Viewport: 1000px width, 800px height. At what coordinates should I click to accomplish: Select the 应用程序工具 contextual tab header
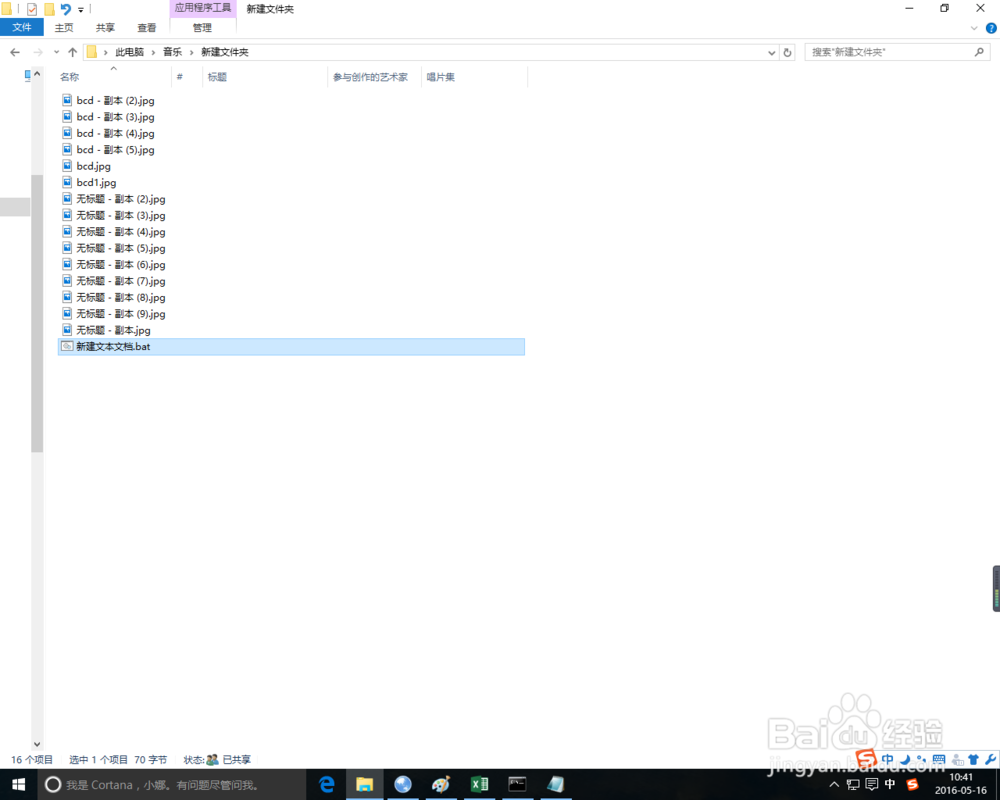(x=203, y=8)
